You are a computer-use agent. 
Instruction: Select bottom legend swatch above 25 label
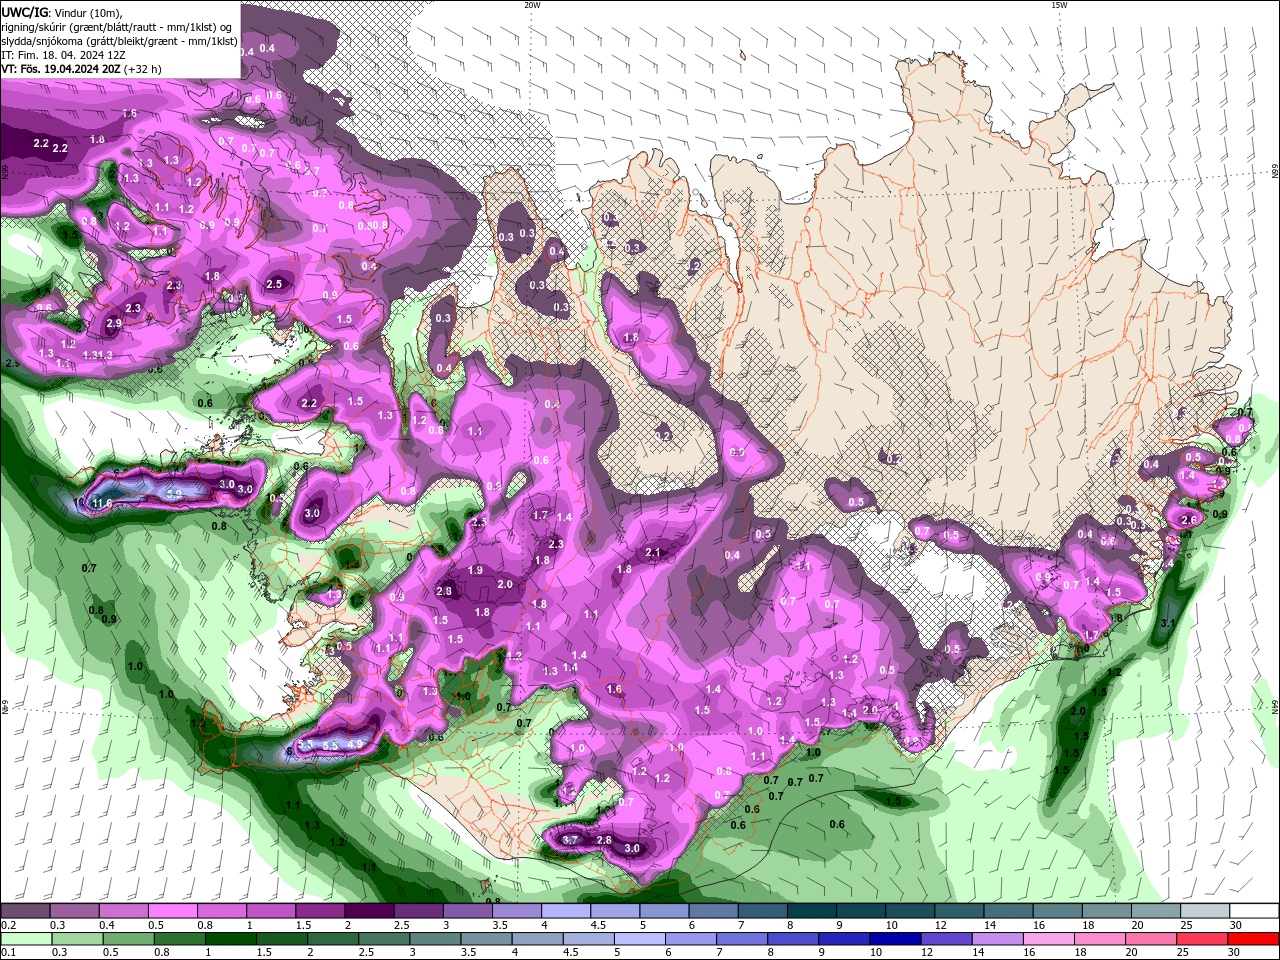tap(1203, 939)
